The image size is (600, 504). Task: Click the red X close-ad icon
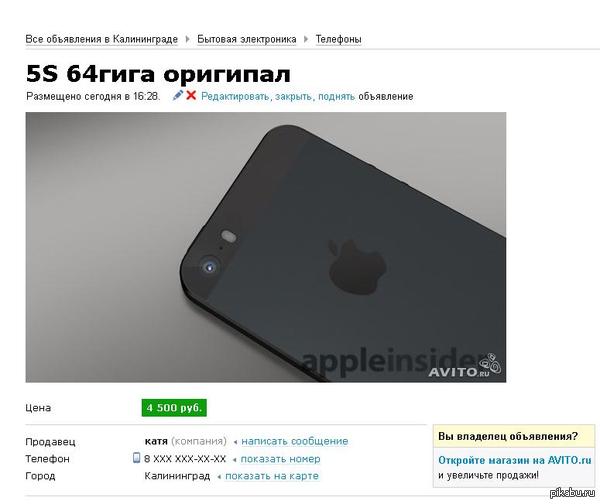click(191, 95)
